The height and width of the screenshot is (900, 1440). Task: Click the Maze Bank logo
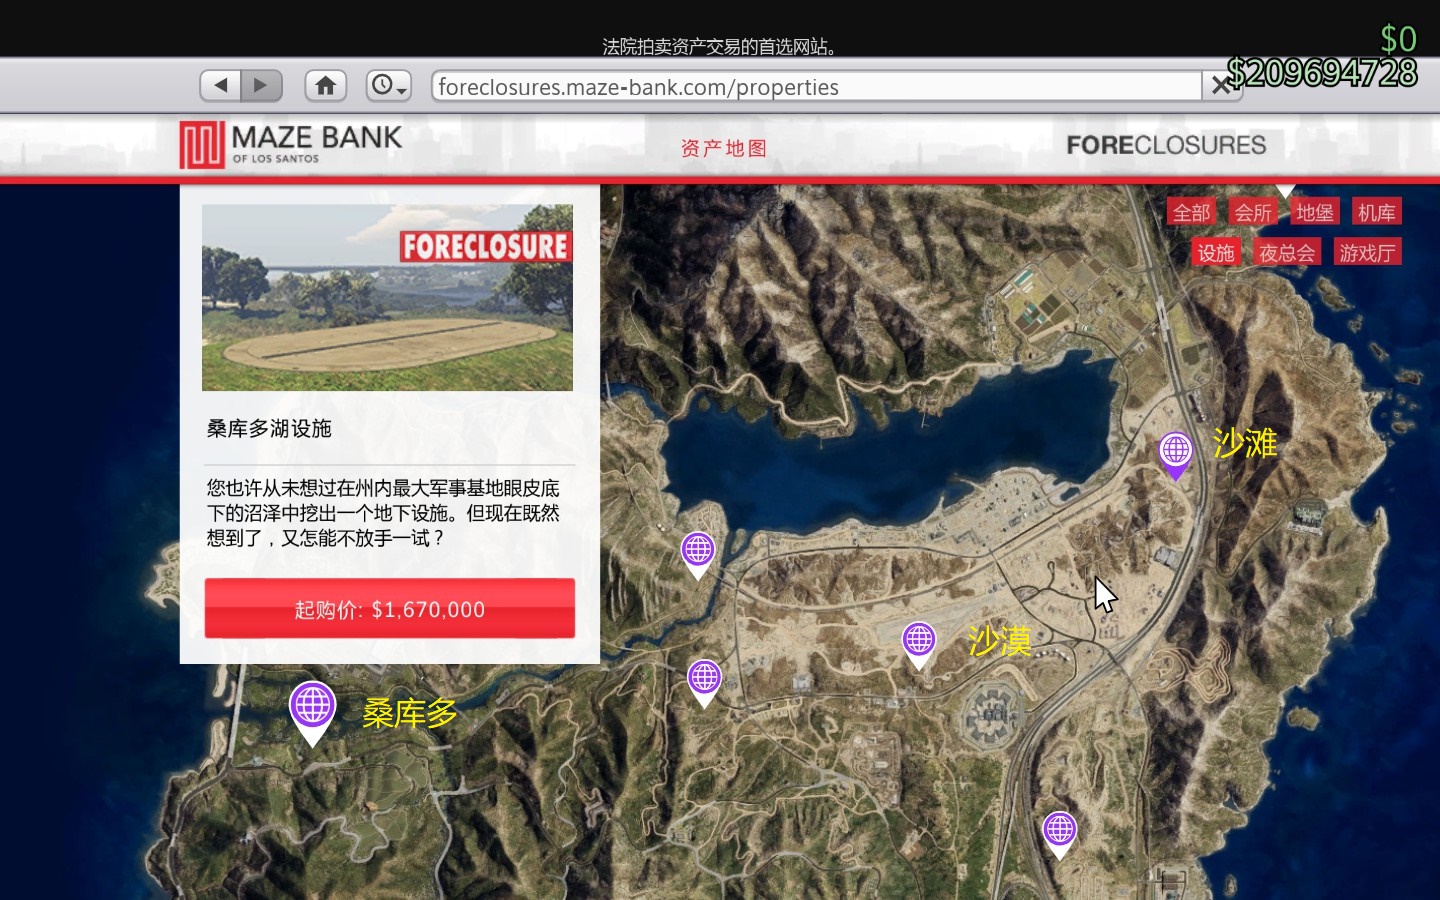tap(291, 145)
